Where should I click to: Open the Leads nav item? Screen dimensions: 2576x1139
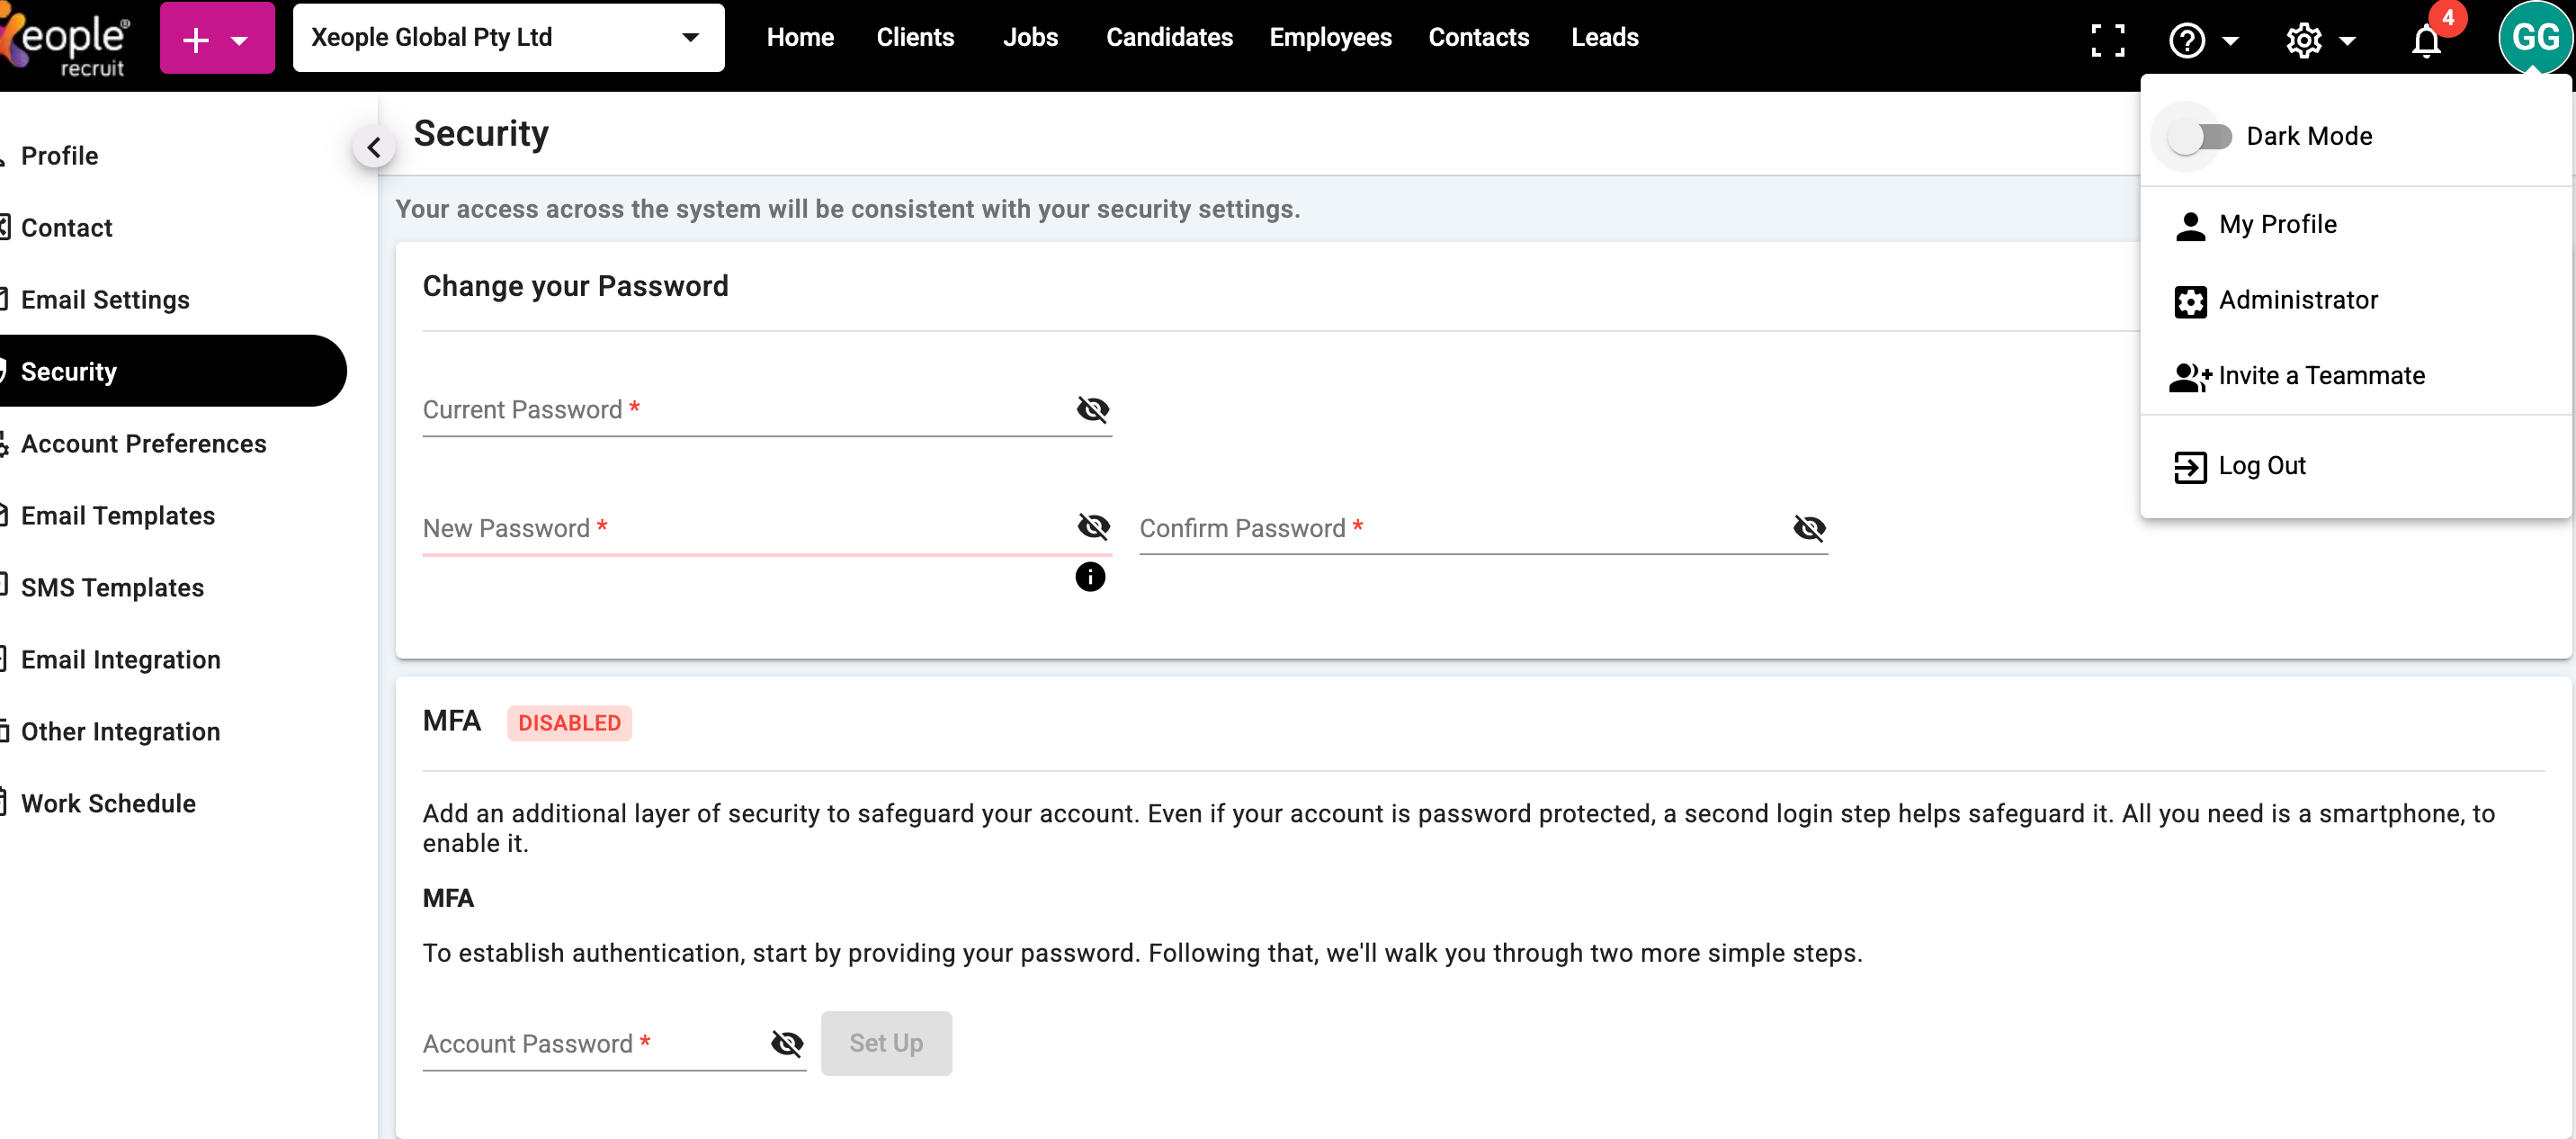[1604, 37]
